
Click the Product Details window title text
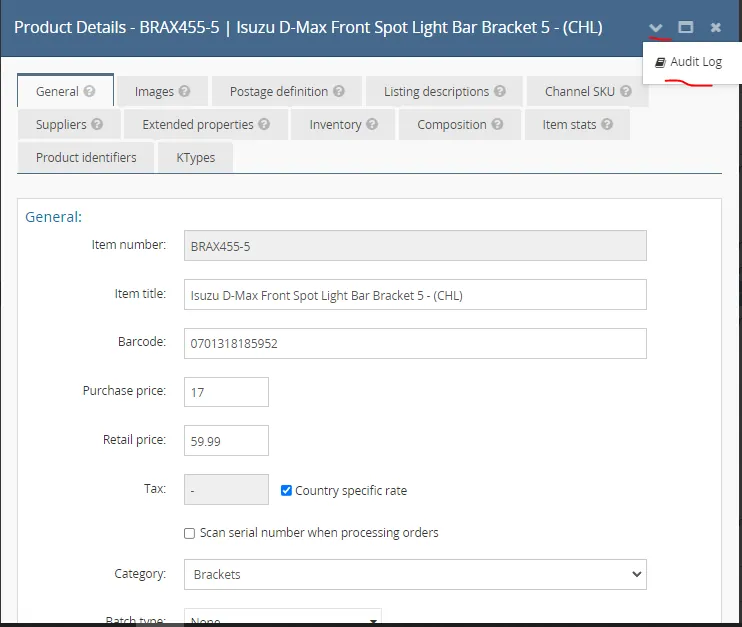(x=308, y=27)
